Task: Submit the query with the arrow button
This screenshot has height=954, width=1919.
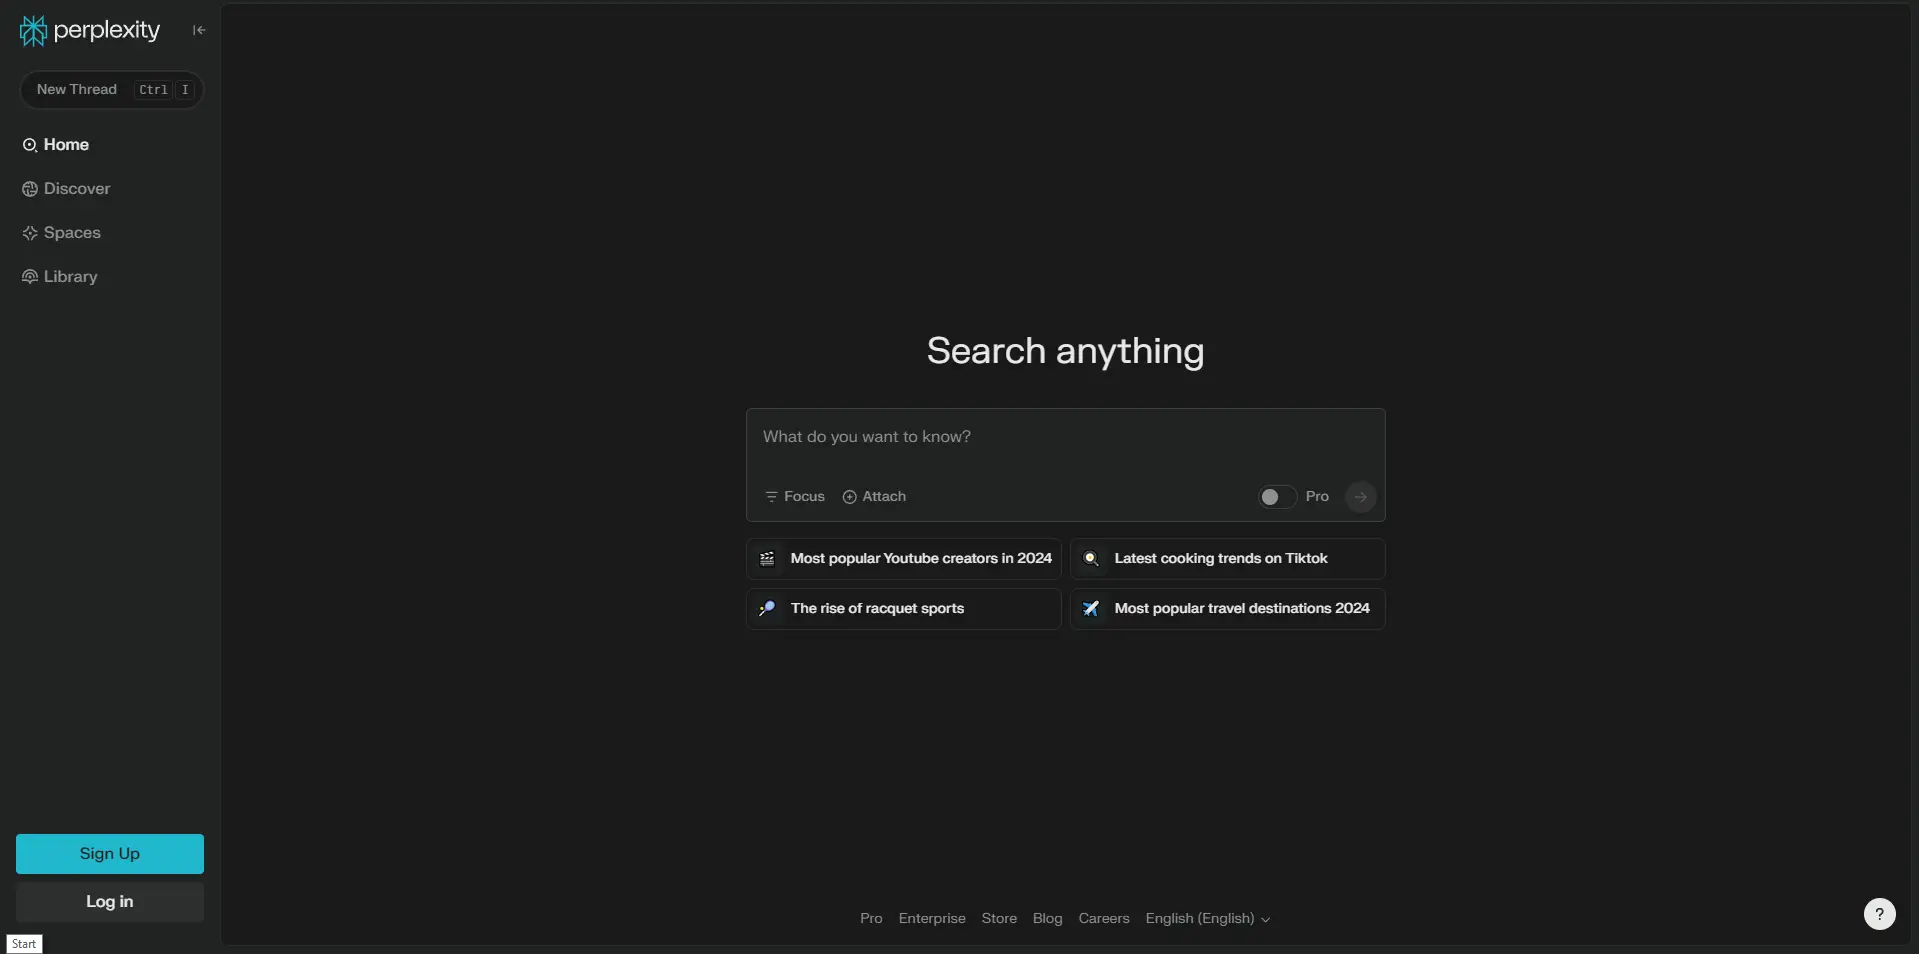Action: (1360, 497)
